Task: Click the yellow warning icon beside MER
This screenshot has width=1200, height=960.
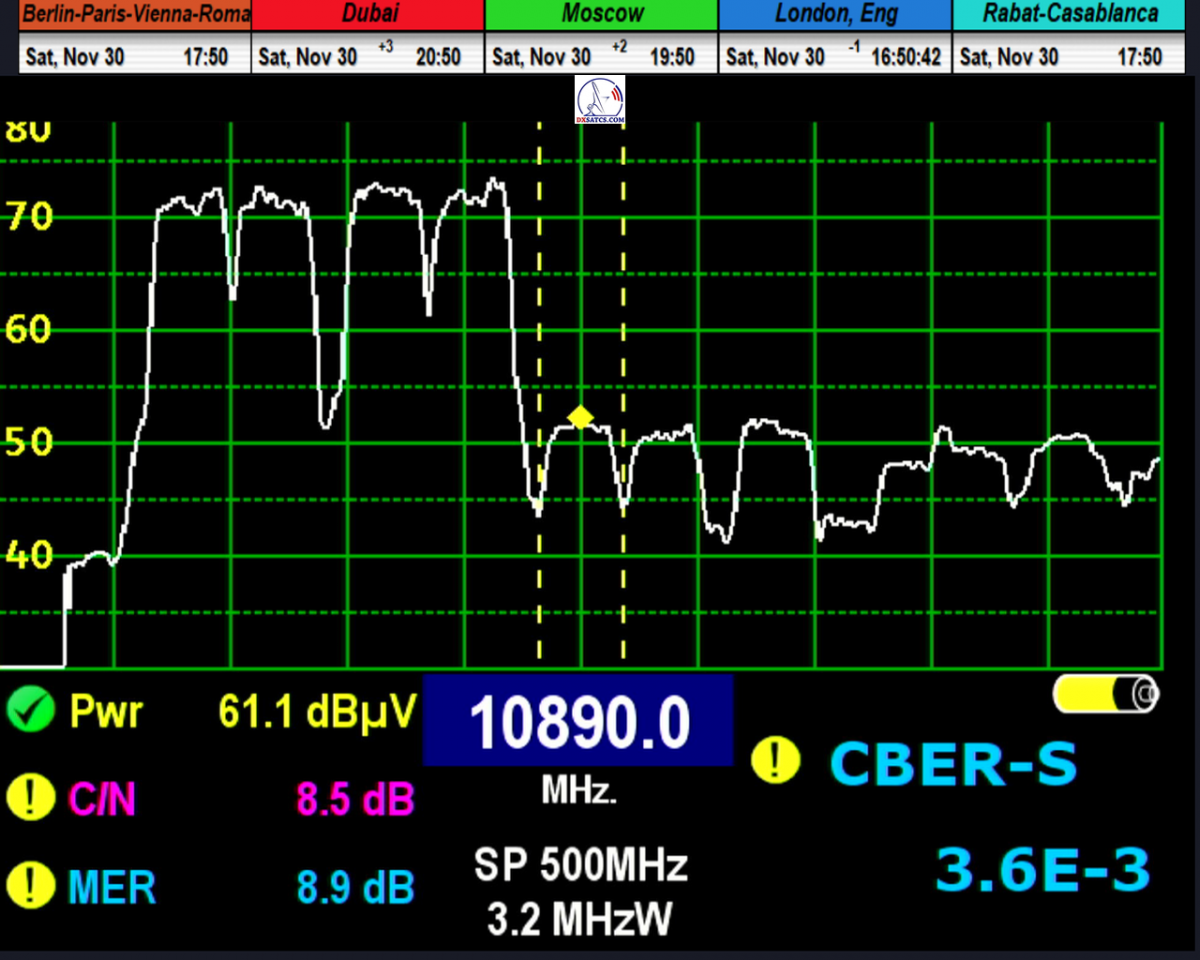Action: click(29, 885)
